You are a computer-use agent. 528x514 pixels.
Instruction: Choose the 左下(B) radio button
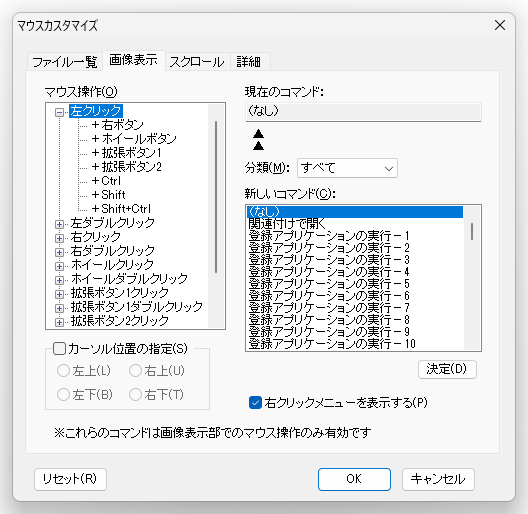click(63, 394)
